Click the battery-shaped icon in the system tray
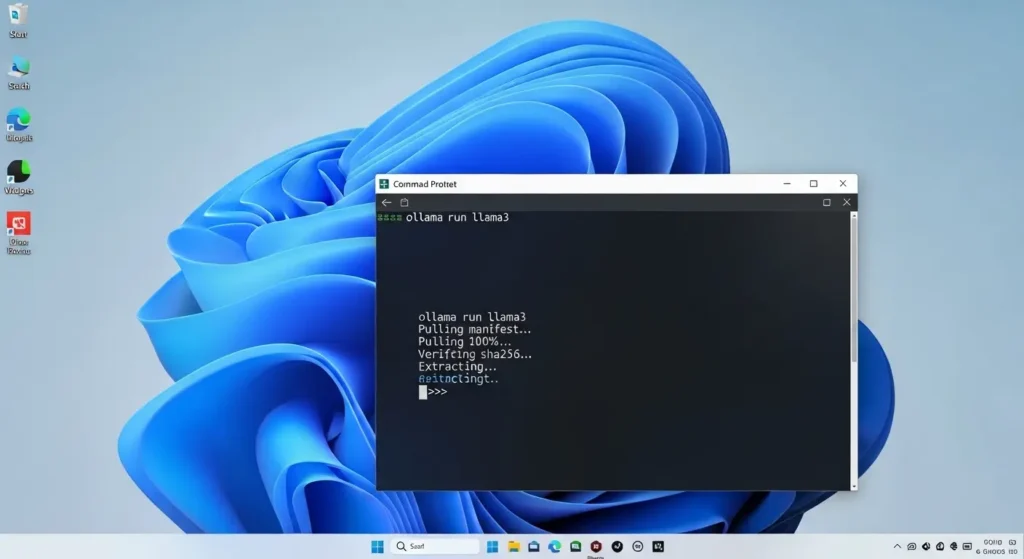 pyautogui.click(x=967, y=547)
